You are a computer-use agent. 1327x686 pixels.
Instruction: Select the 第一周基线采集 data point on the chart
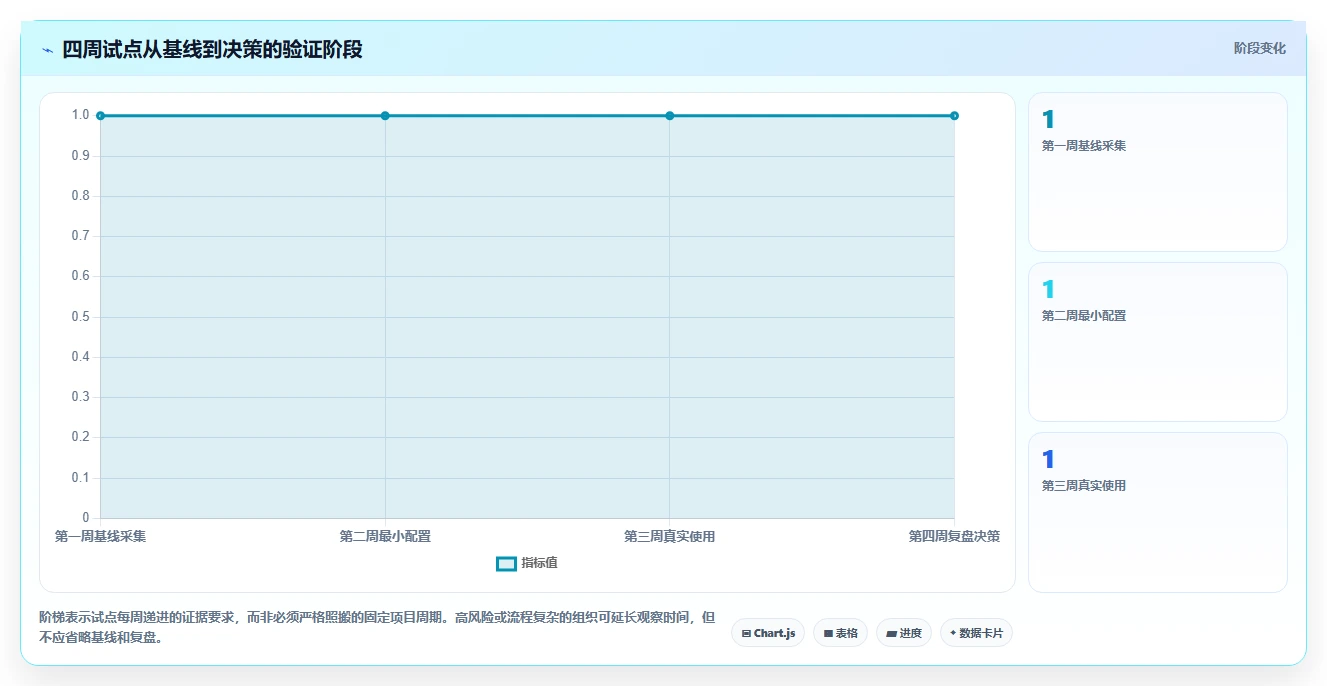[100, 116]
